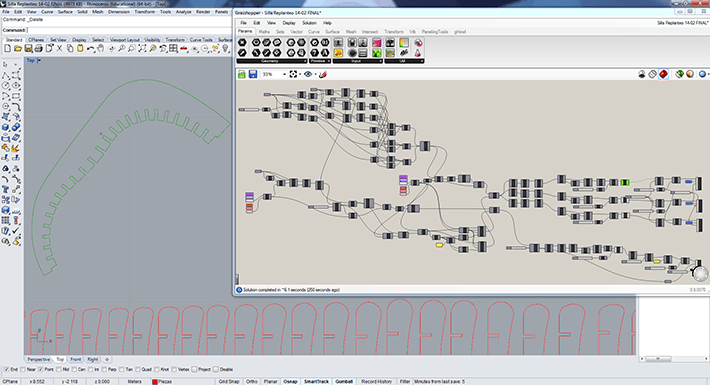Open the zoom extents dropdown arrow in Grasshopper
This screenshot has height=385, width=710.
pyautogui.click(x=300, y=74)
